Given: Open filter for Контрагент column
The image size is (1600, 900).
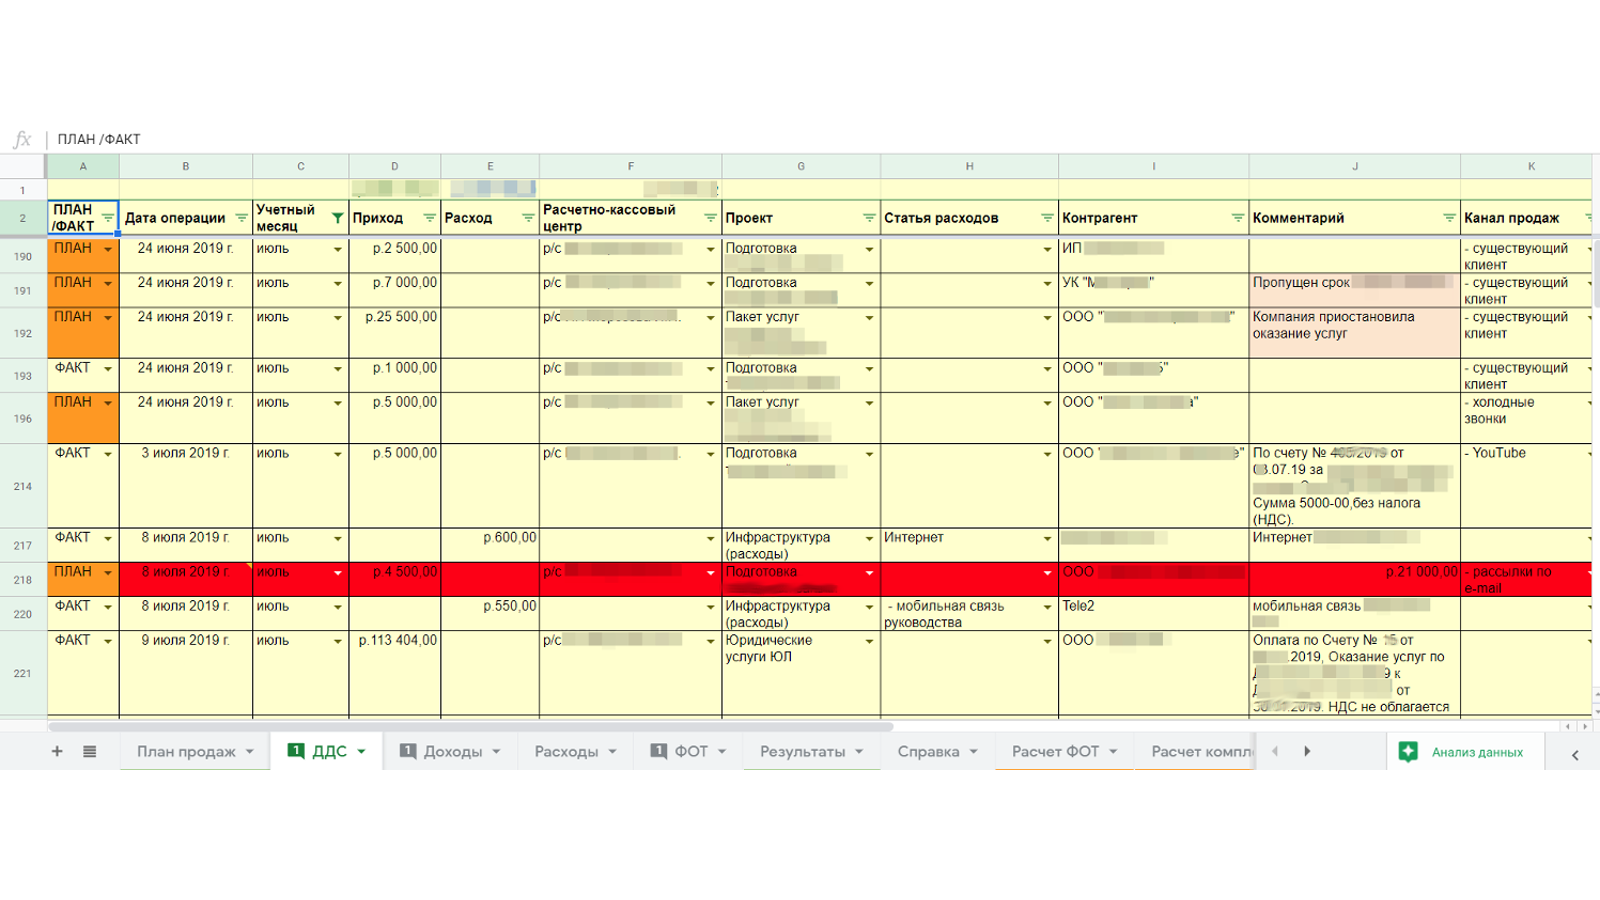Looking at the screenshot, I should click(x=1237, y=218).
